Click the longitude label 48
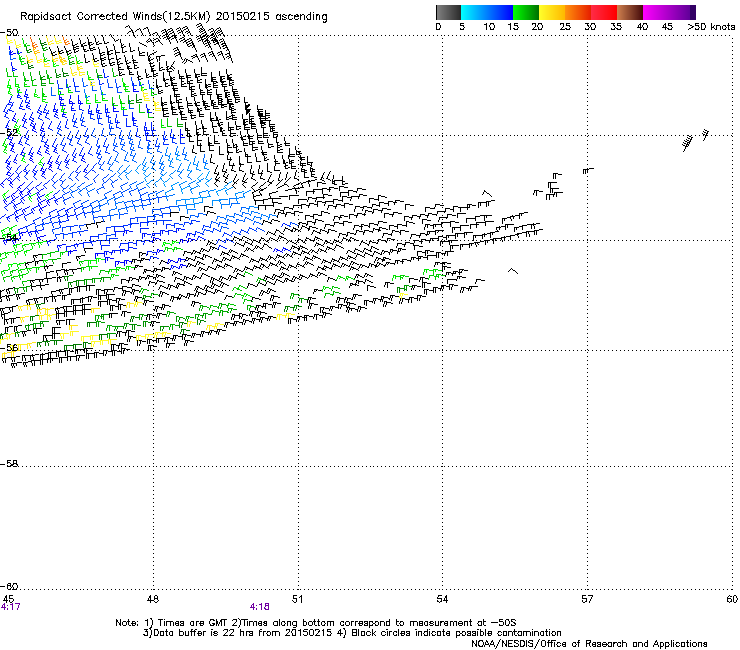Image resolution: width=740 pixels, height=650 pixels. coord(153,599)
